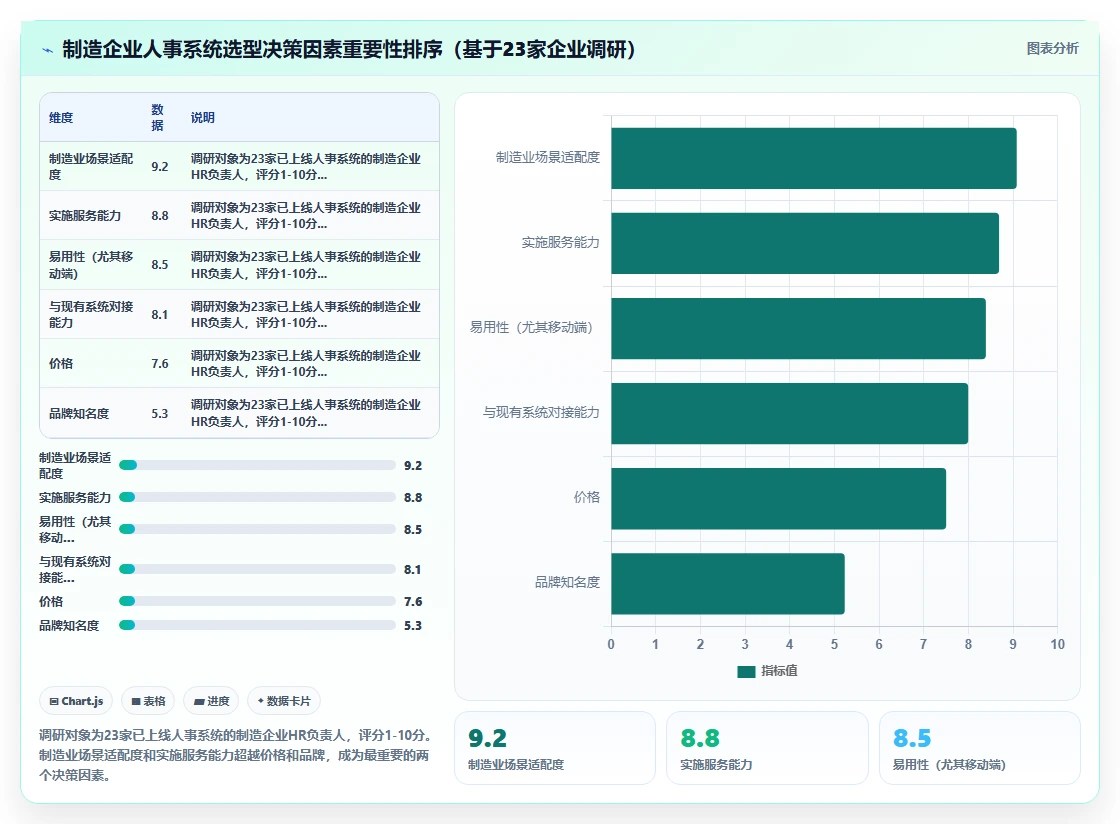Click the chart title 制造企业人事系统选型决策因素
Screen dimensions: 1120x824
coord(349,49)
